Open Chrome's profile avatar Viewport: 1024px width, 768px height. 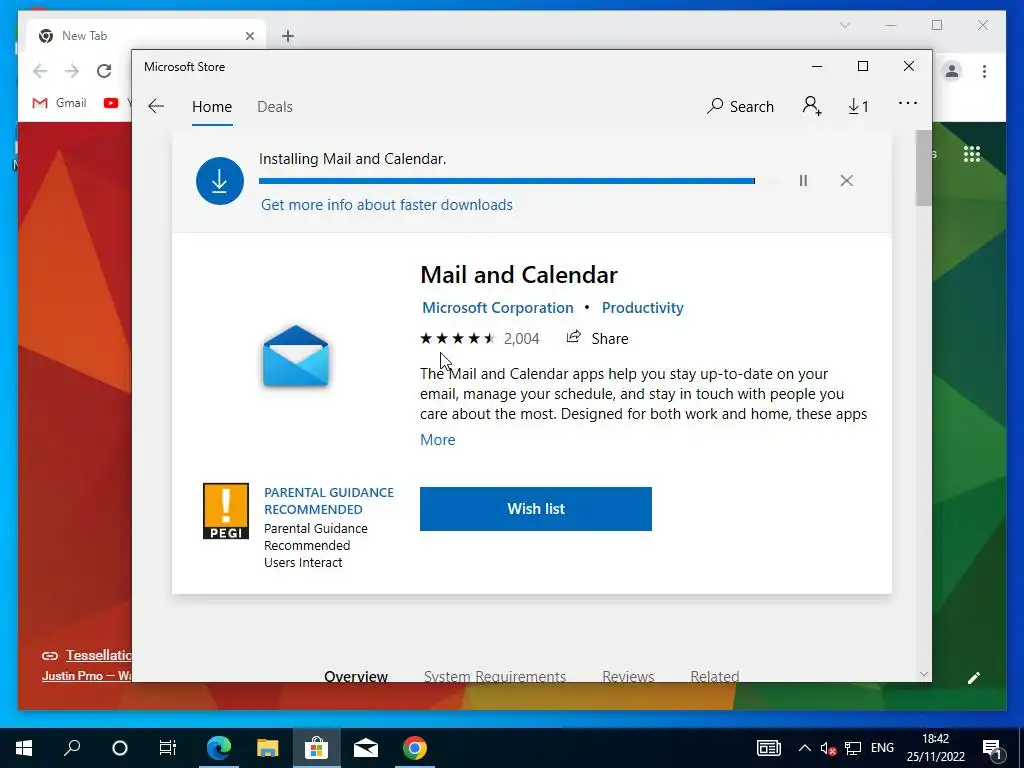(x=952, y=71)
